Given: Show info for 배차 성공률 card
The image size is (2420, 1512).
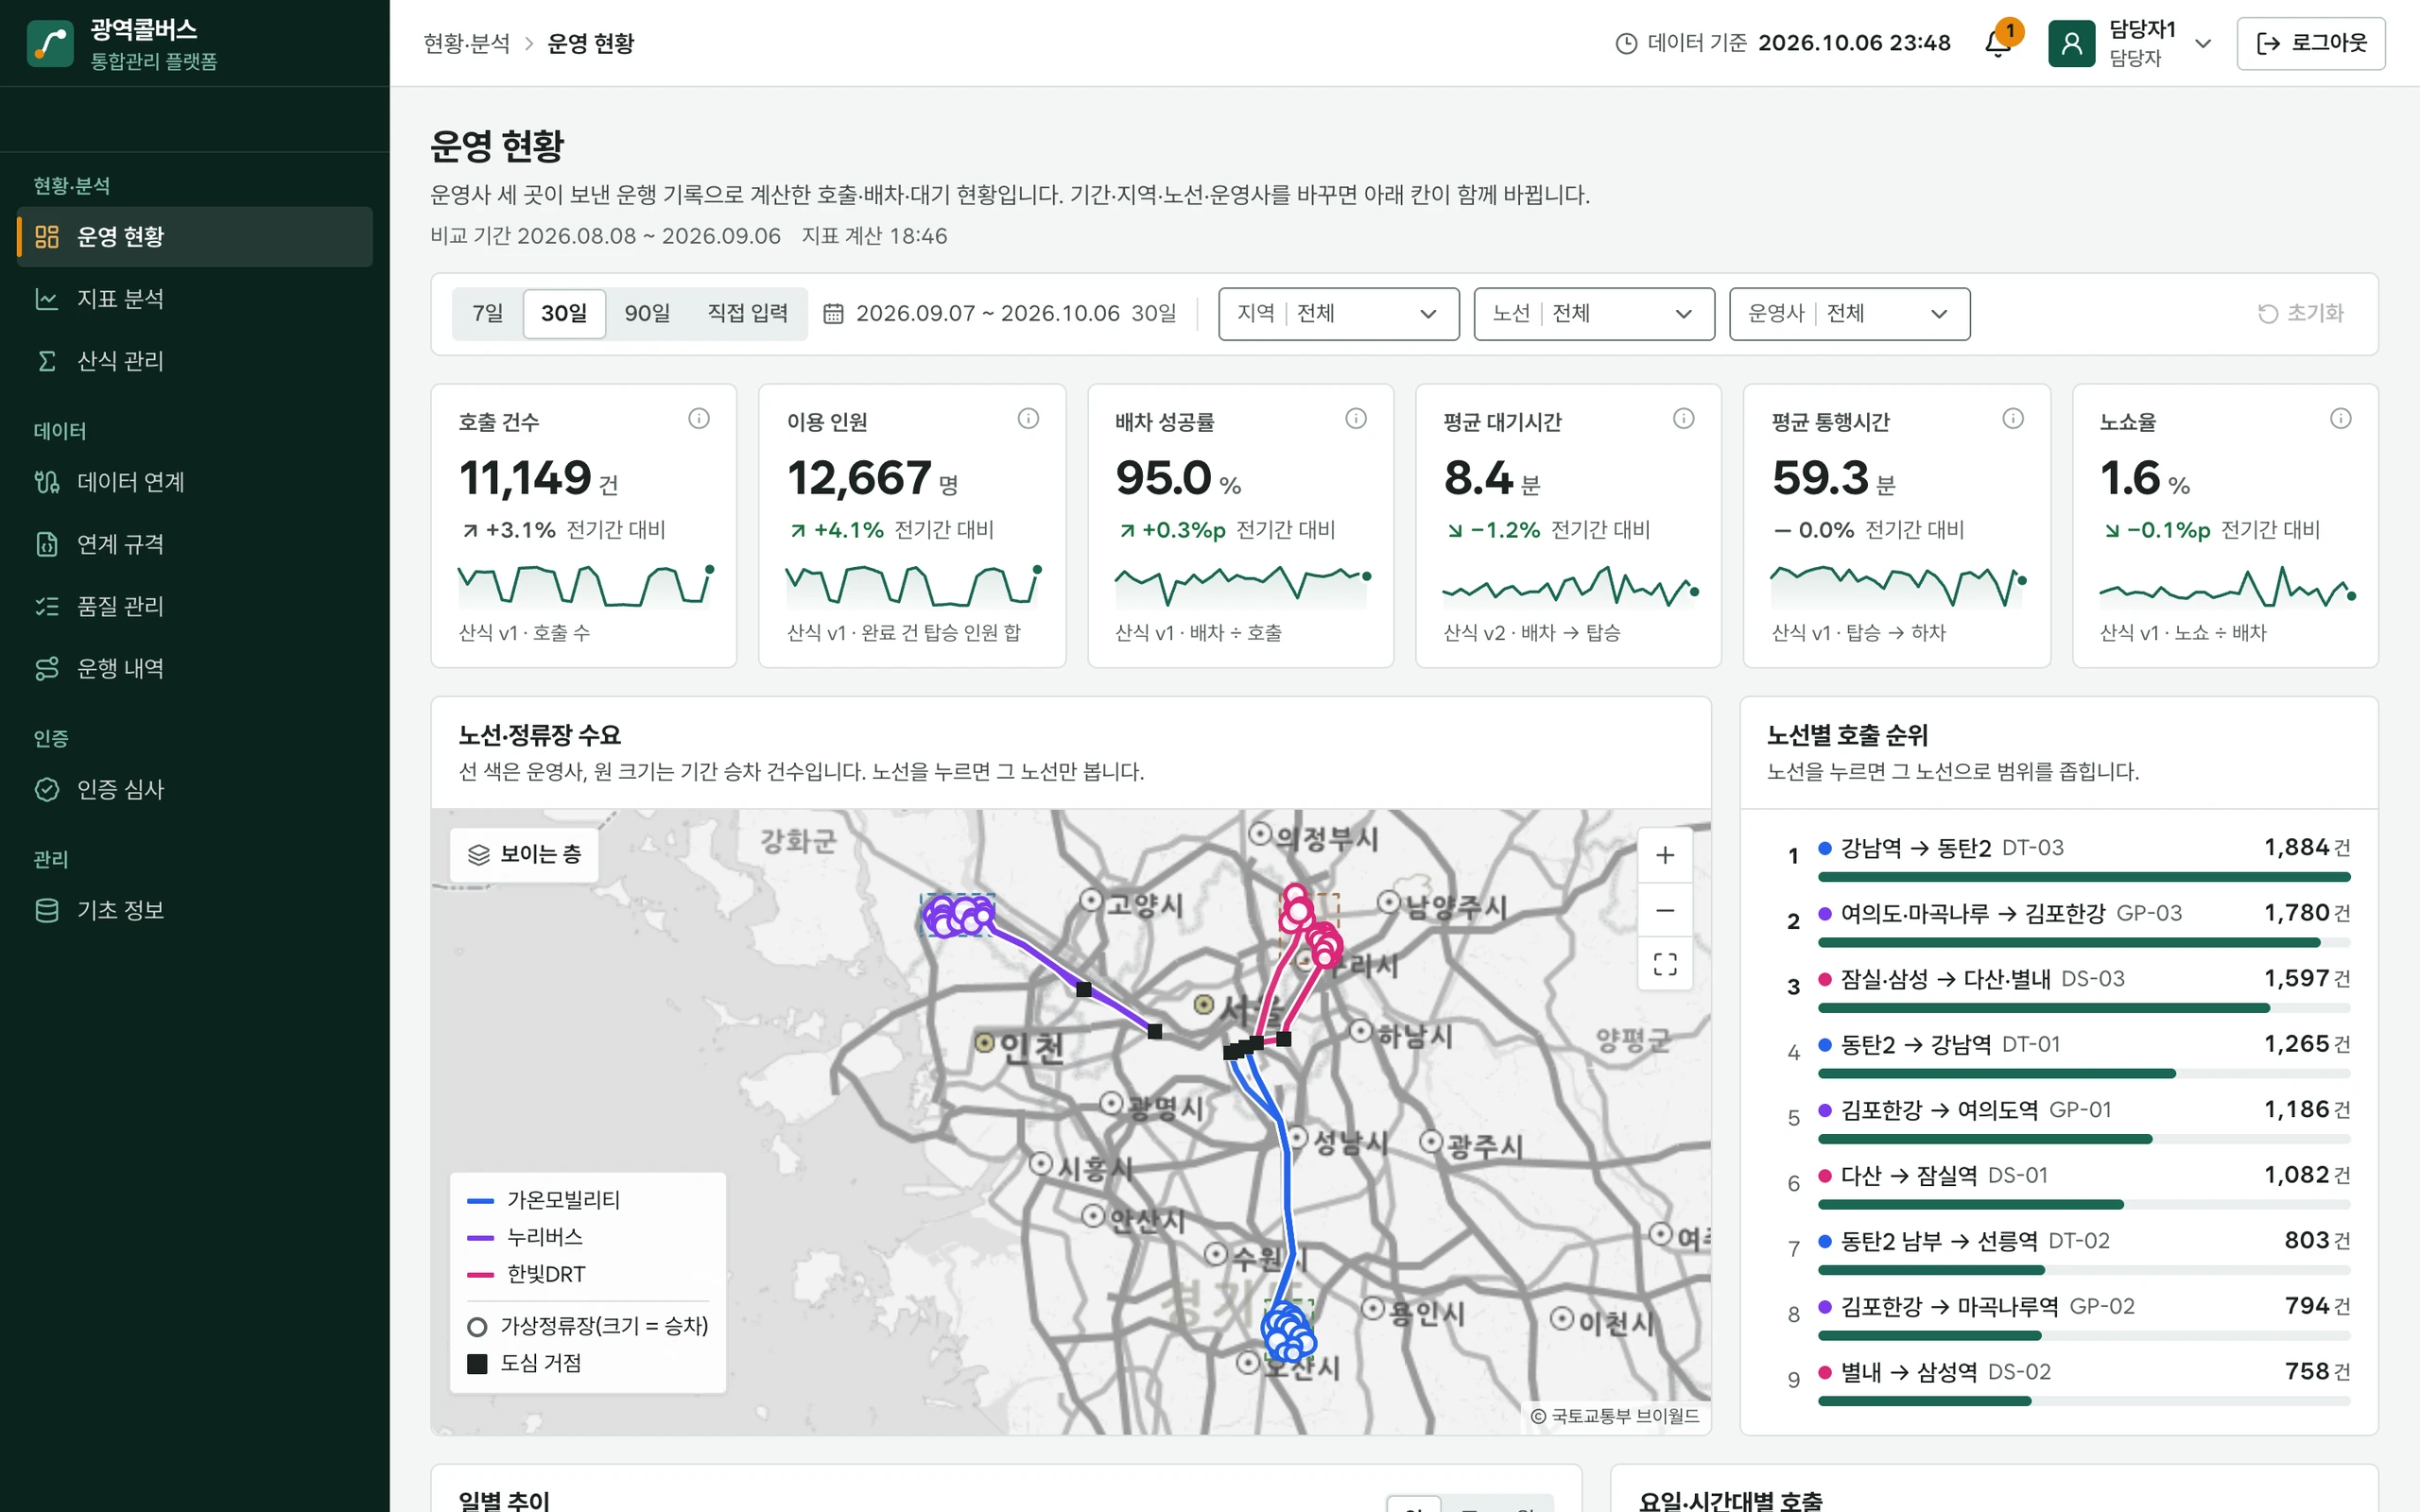Looking at the screenshot, I should 1356,418.
